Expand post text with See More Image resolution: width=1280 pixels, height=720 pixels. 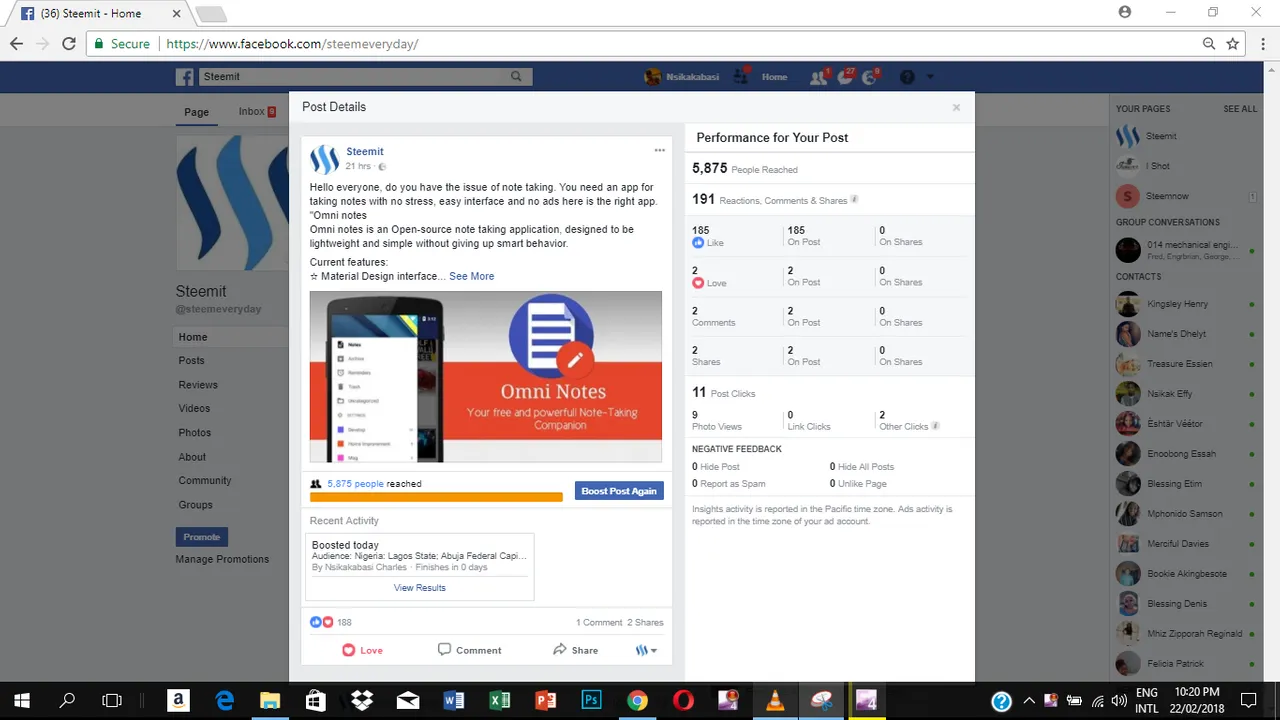(x=471, y=276)
